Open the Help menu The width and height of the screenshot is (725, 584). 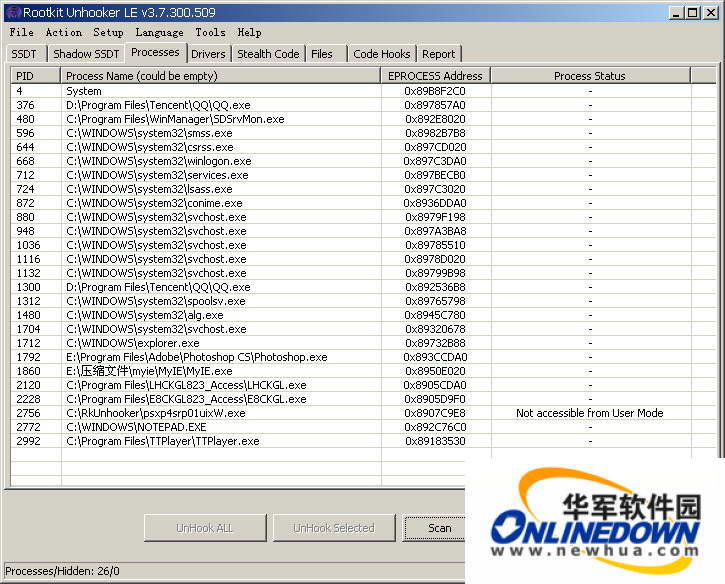tap(249, 32)
